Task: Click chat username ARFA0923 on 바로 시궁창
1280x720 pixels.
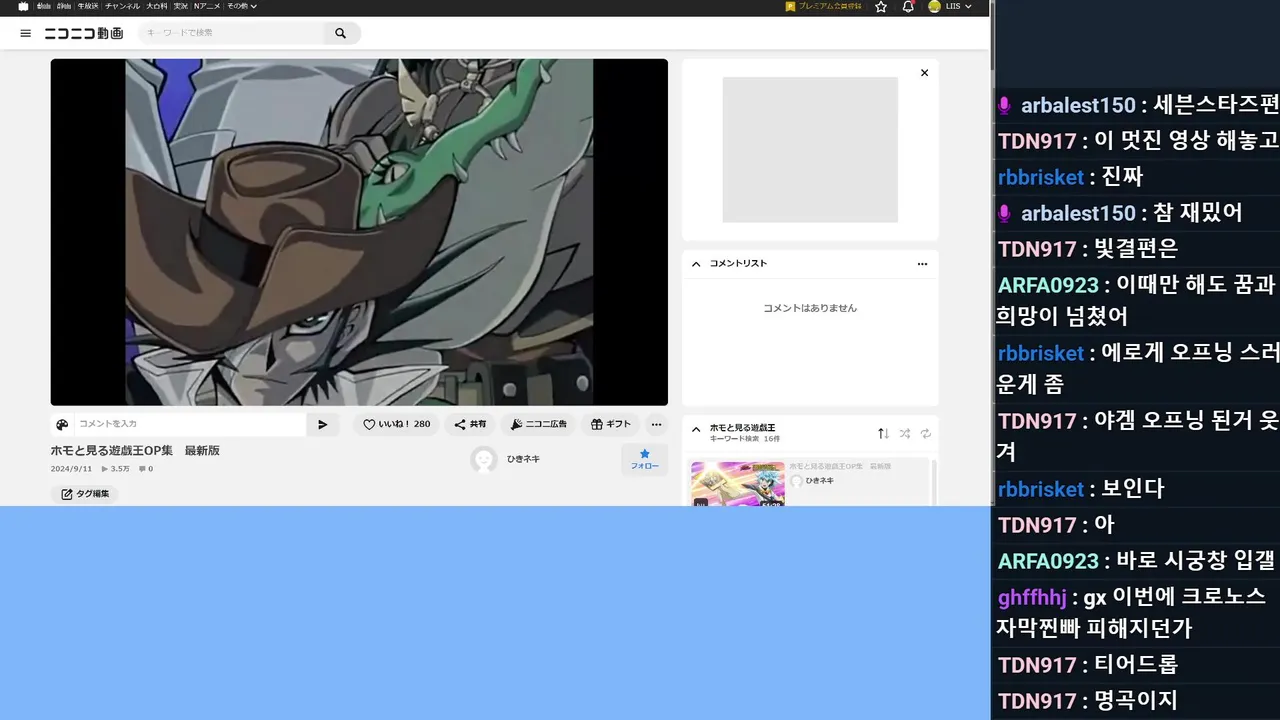Action: click(1048, 561)
